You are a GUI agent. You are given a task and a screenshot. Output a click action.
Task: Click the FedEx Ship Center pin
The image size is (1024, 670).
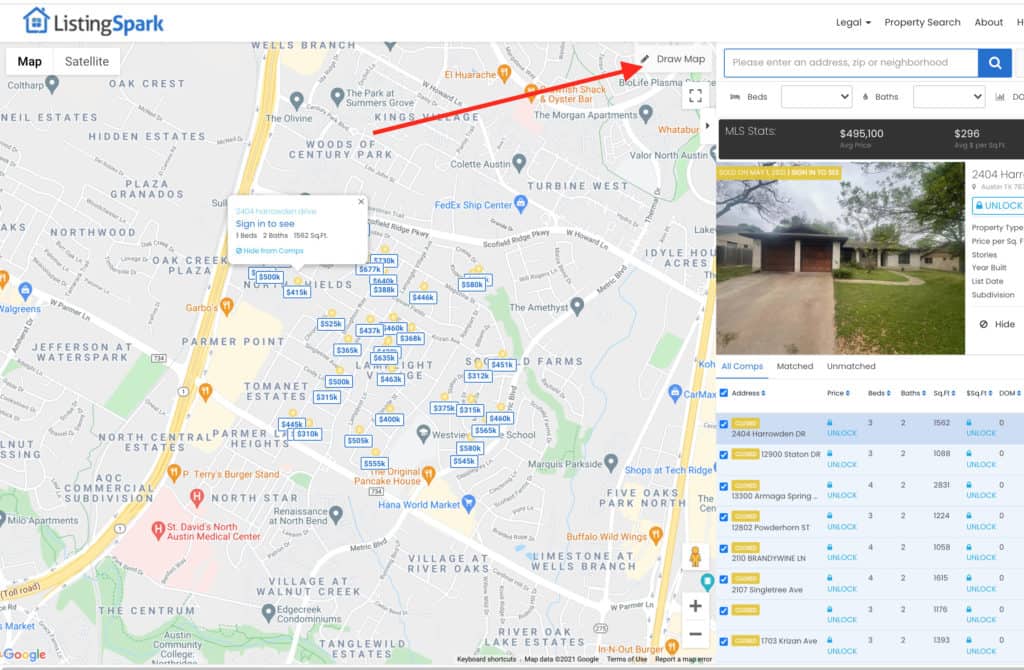[520, 204]
